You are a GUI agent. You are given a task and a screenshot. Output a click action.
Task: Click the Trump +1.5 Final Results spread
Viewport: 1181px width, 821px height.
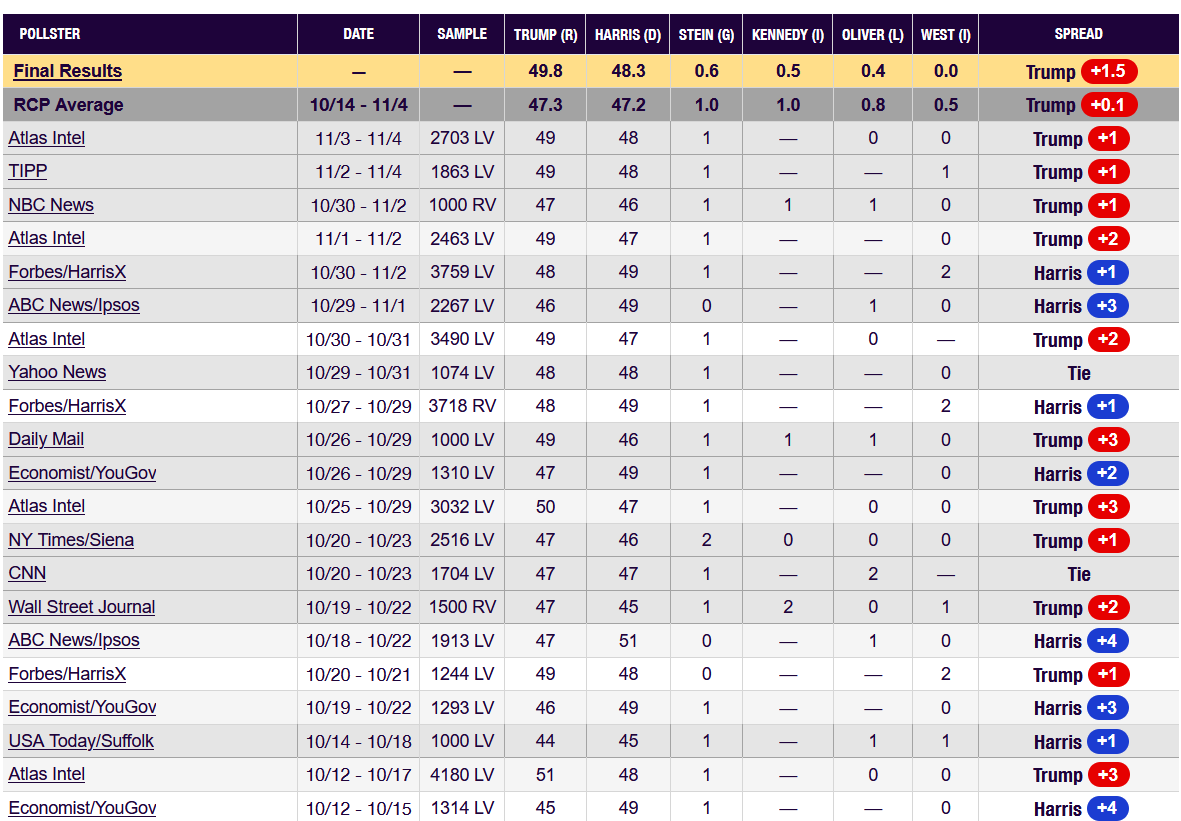[x=1082, y=72]
